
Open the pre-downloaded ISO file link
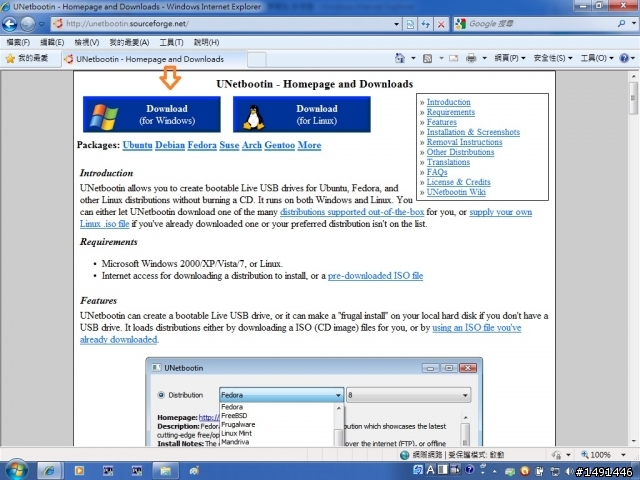click(376, 276)
